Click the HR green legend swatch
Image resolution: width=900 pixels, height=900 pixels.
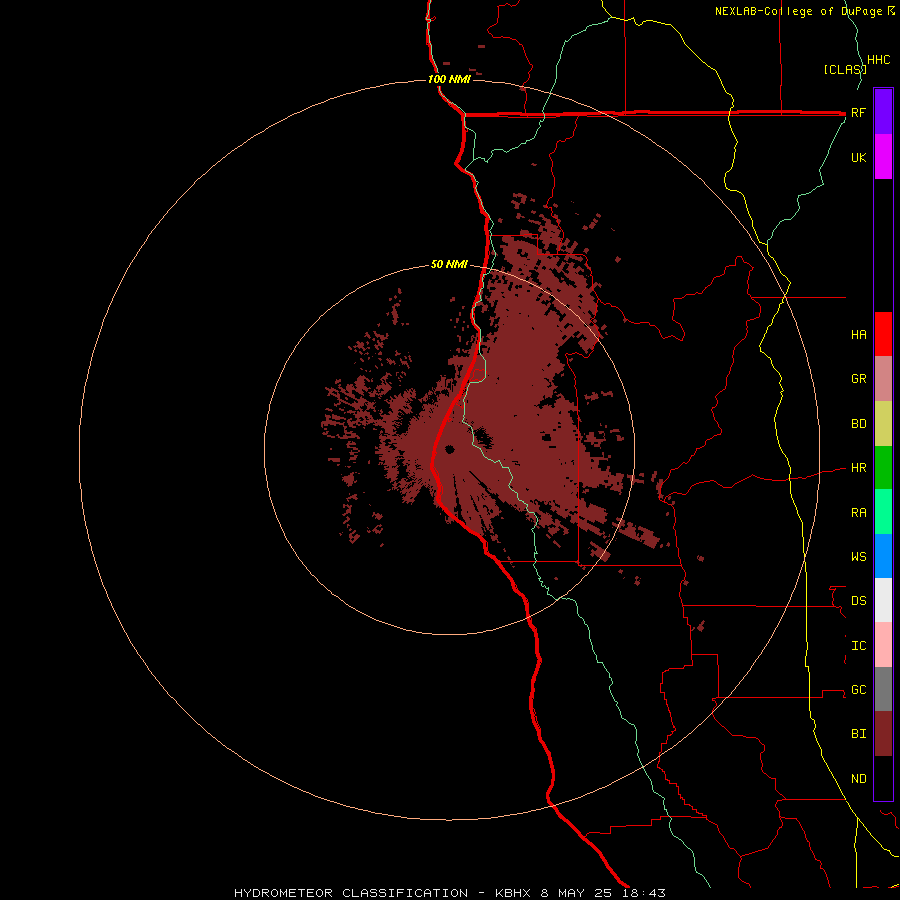(883, 468)
